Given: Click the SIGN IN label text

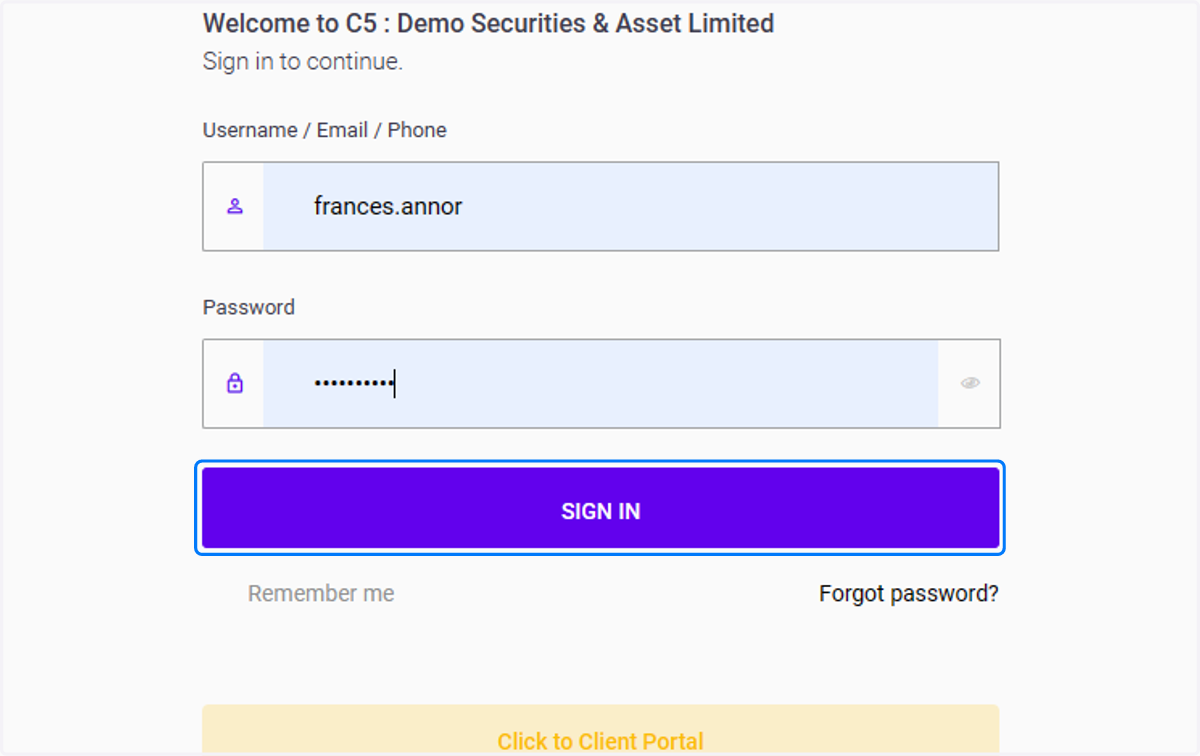Looking at the screenshot, I should (600, 511).
